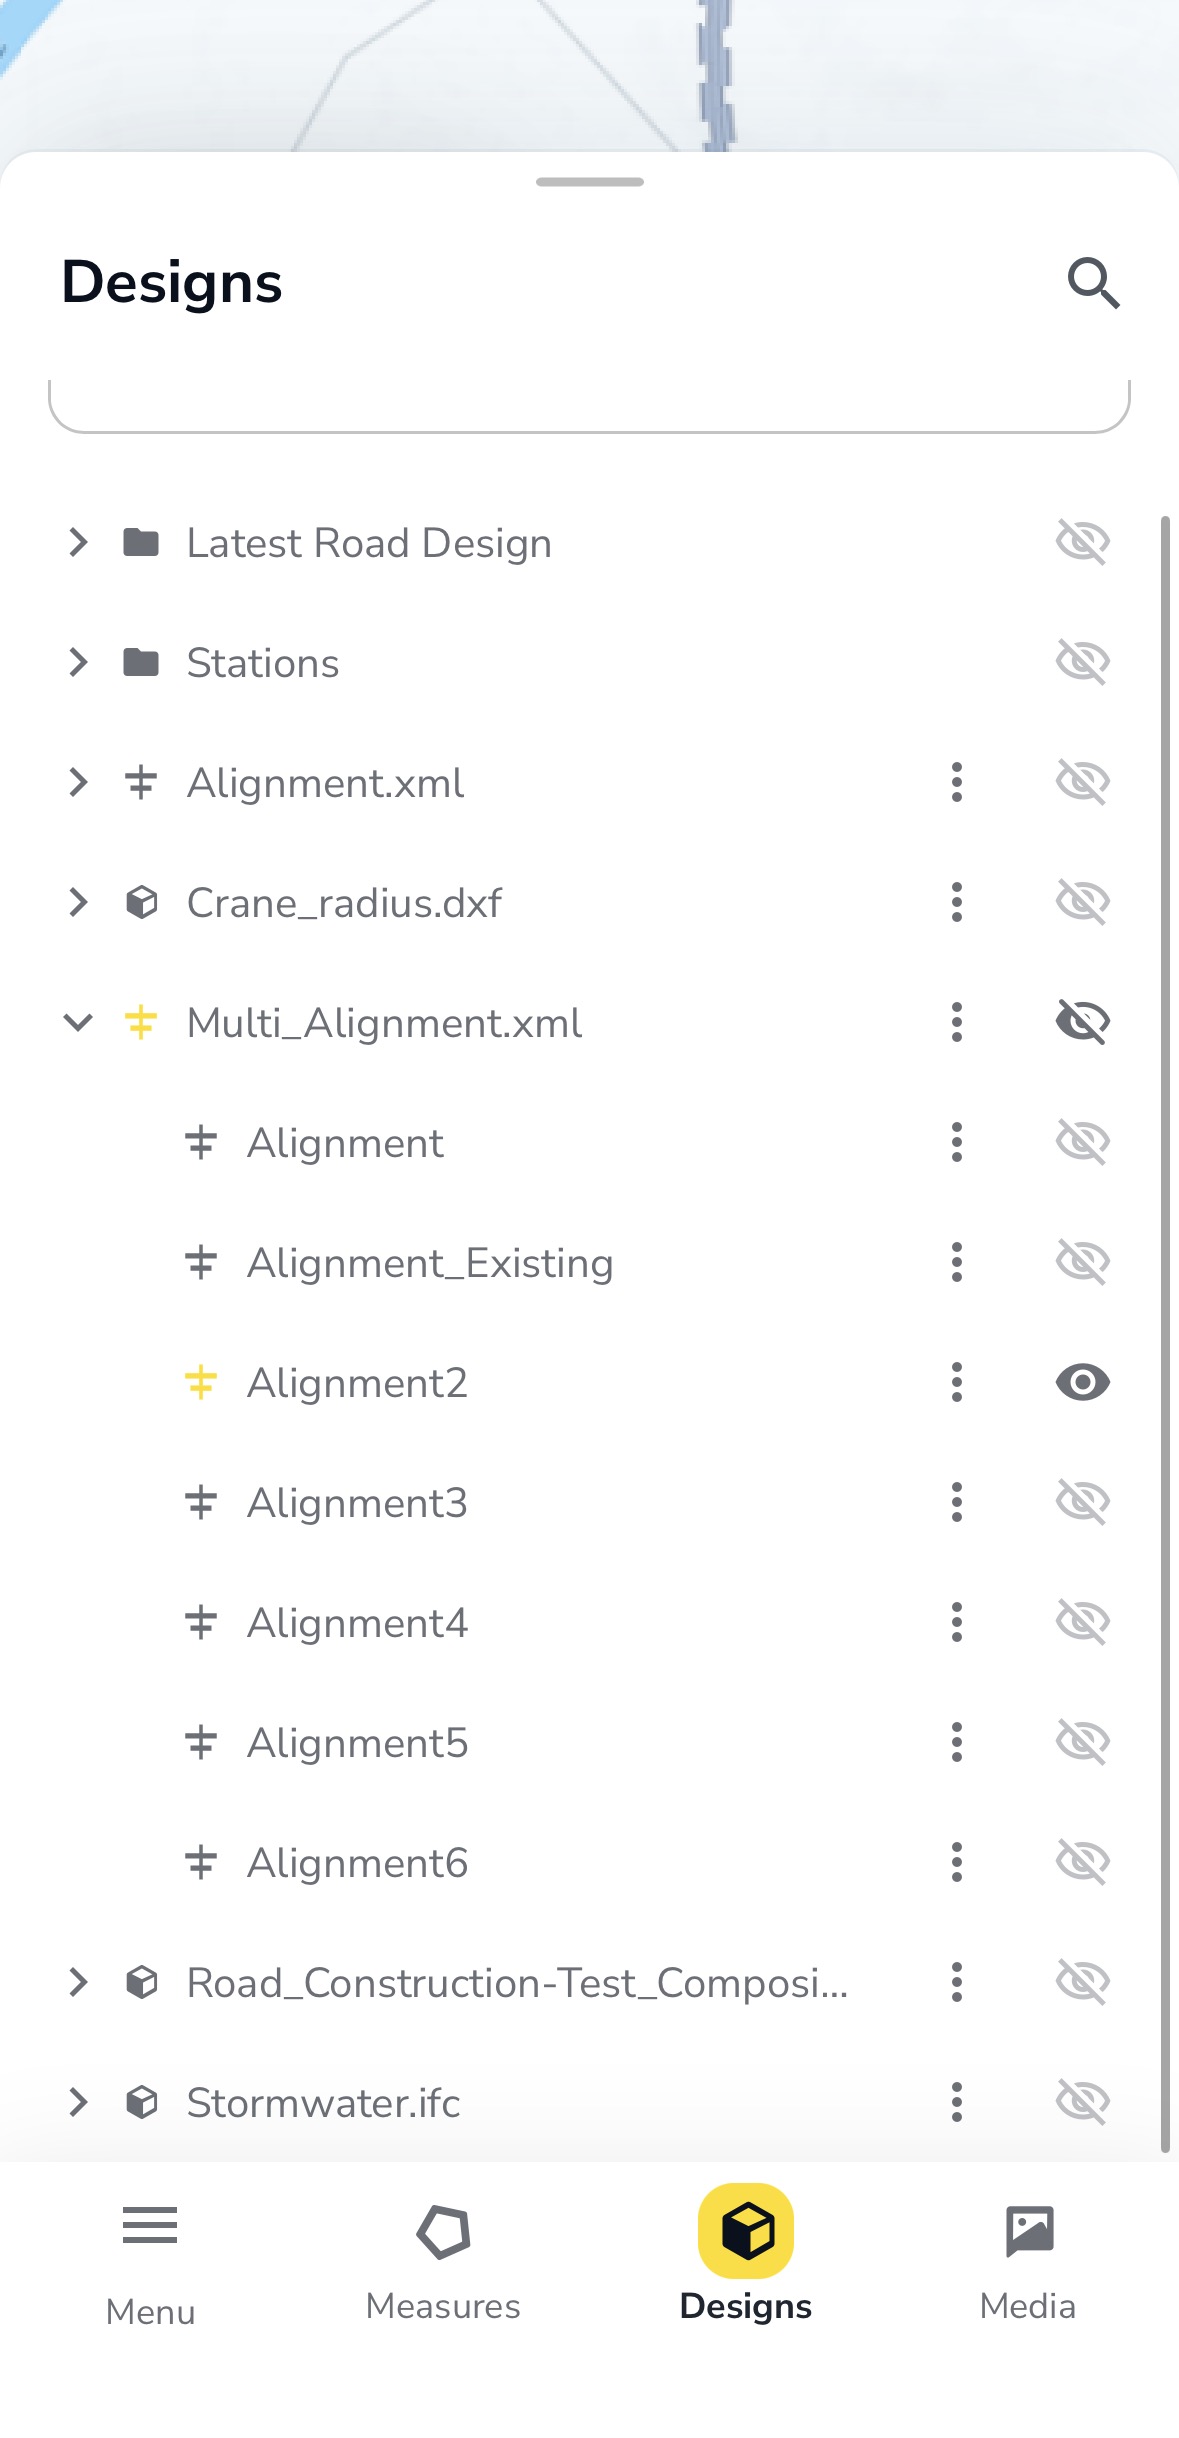Screen dimensions: 1179x2438
Task: Show the Latest Road Design folder
Action: coord(1083,542)
